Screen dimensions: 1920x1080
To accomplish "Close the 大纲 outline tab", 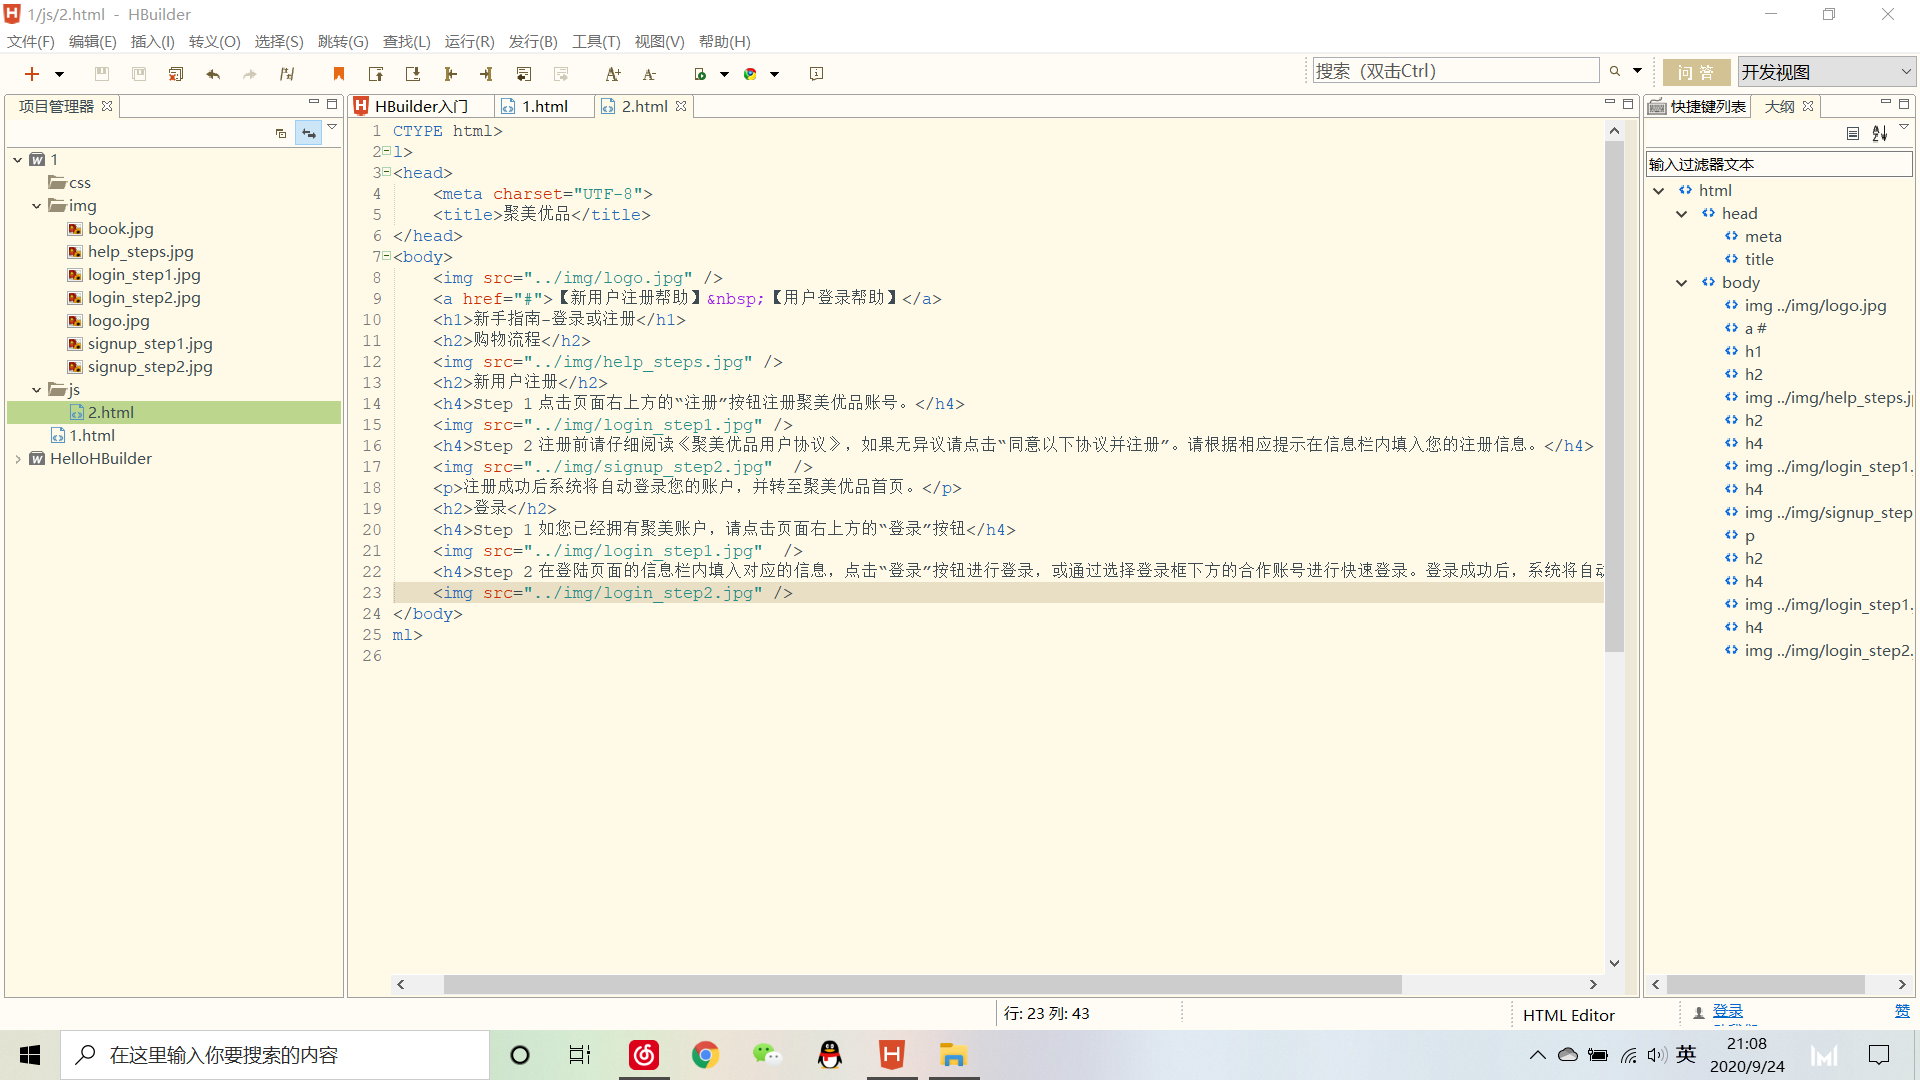I will click(1808, 106).
